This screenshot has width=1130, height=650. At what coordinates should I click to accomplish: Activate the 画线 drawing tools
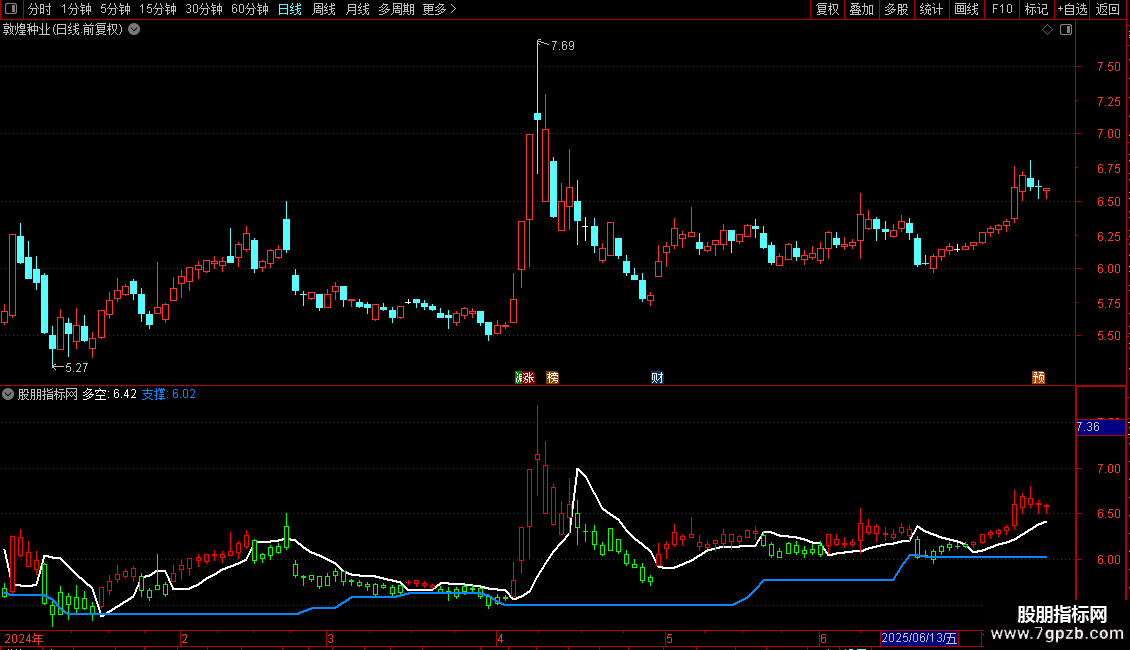tap(966, 9)
